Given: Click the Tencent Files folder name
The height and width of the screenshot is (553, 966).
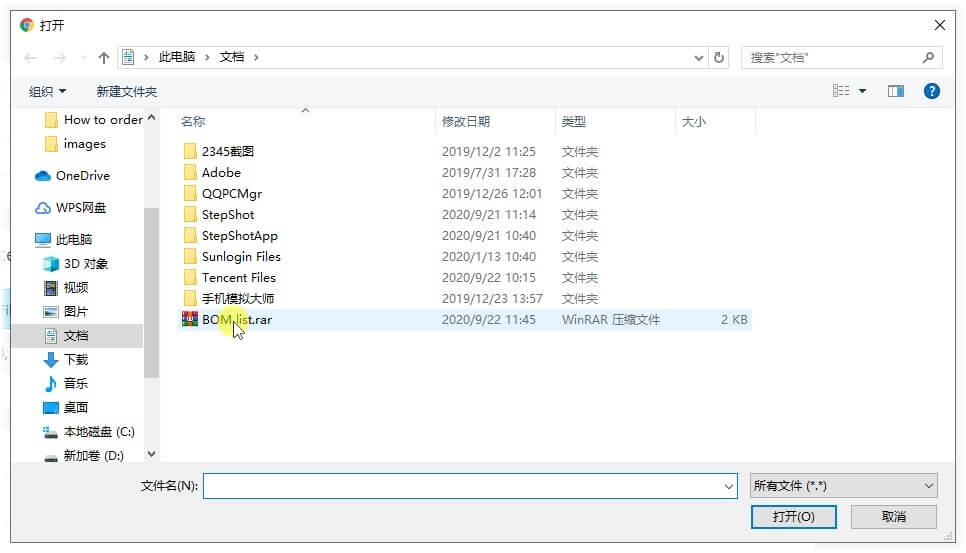Looking at the screenshot, I should pos(239,278).
